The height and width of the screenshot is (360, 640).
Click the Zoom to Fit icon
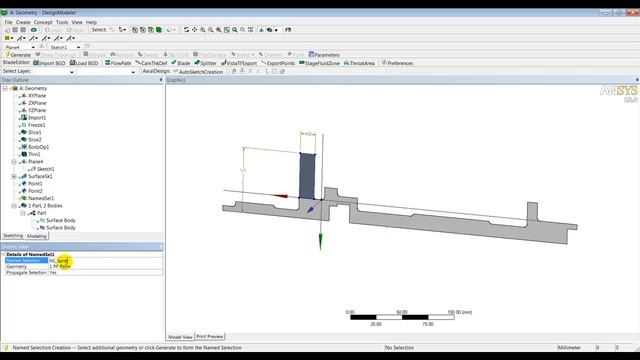(x=219, y=30)
